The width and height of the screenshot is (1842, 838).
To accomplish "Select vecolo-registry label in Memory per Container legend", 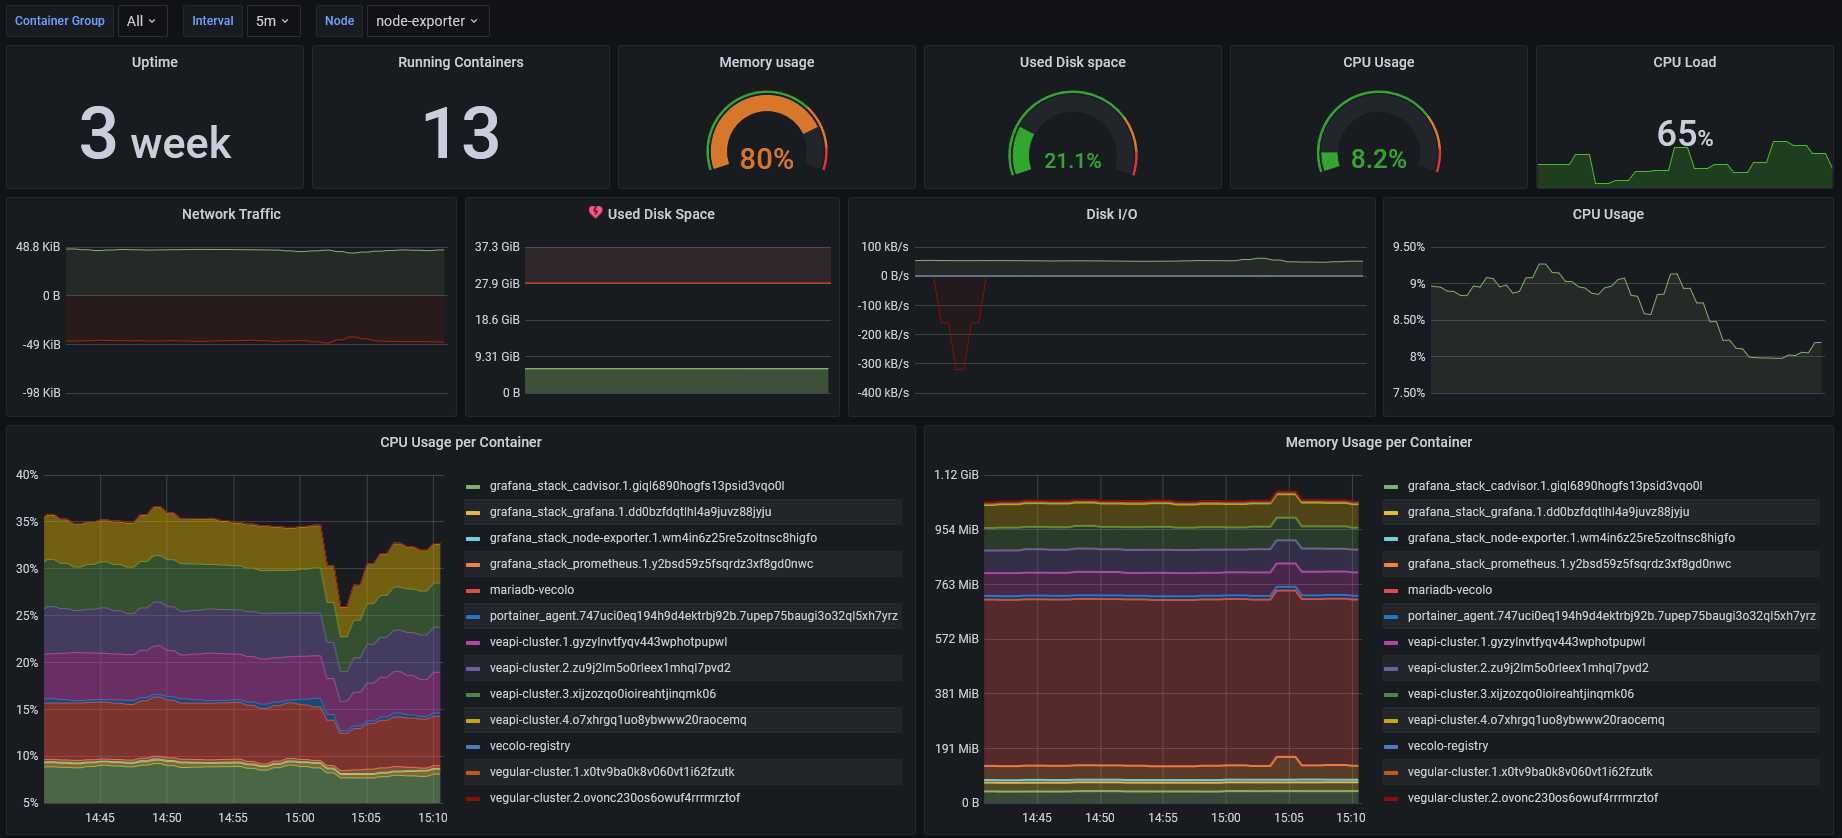I will coord(1448,746).
